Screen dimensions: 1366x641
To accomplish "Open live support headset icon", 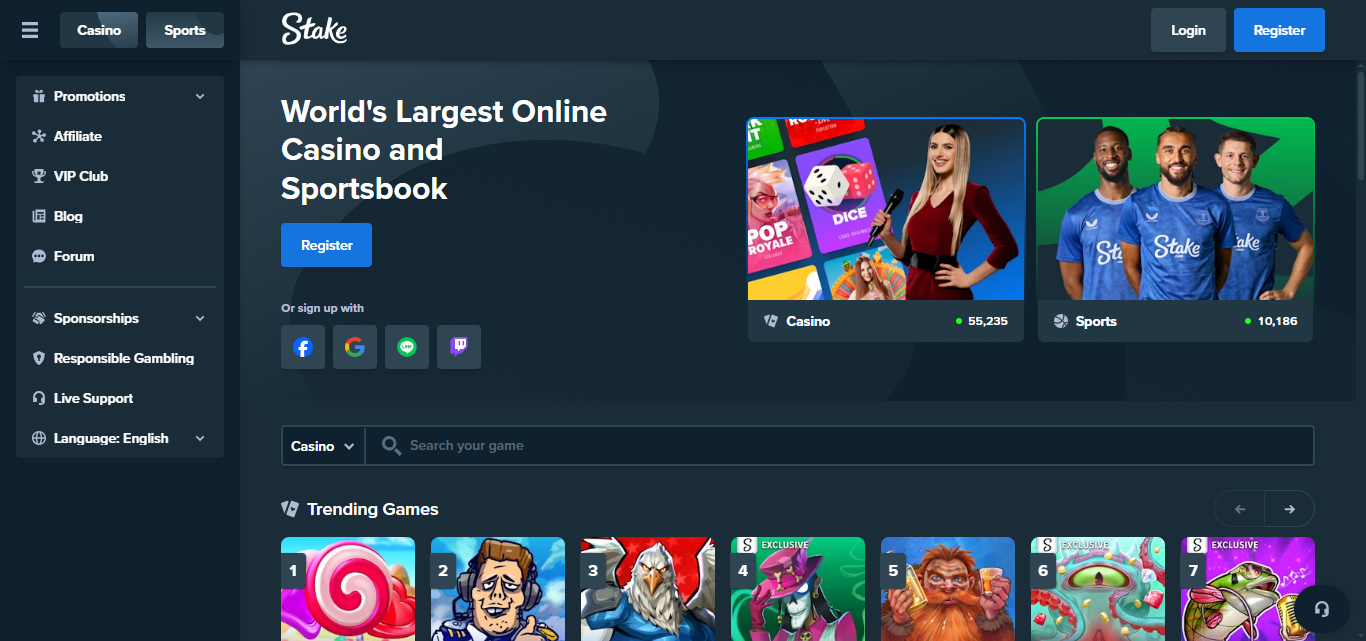I will [x=1322, y=609].
